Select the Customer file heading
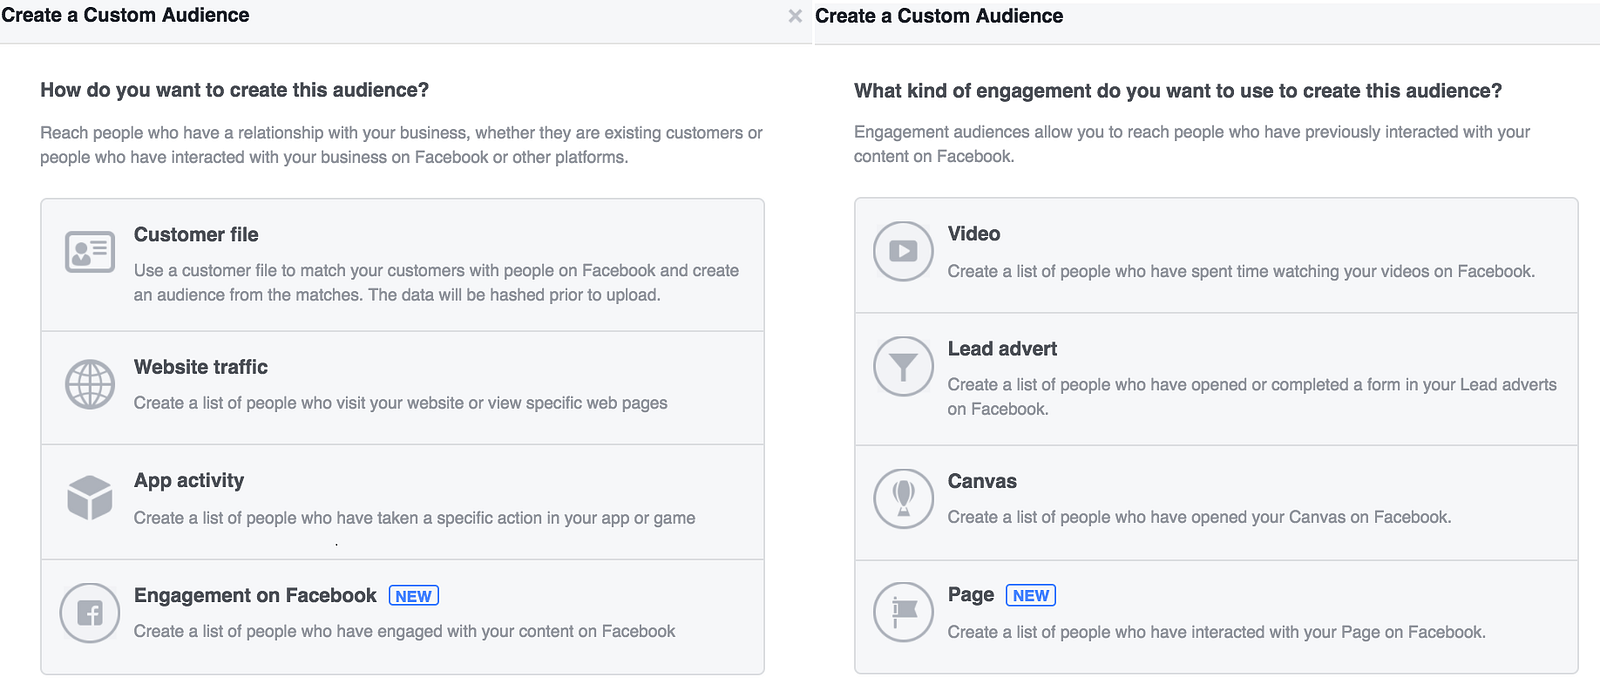The height and width of the screenshot is (684, 1600). click(x=196, y=235)
